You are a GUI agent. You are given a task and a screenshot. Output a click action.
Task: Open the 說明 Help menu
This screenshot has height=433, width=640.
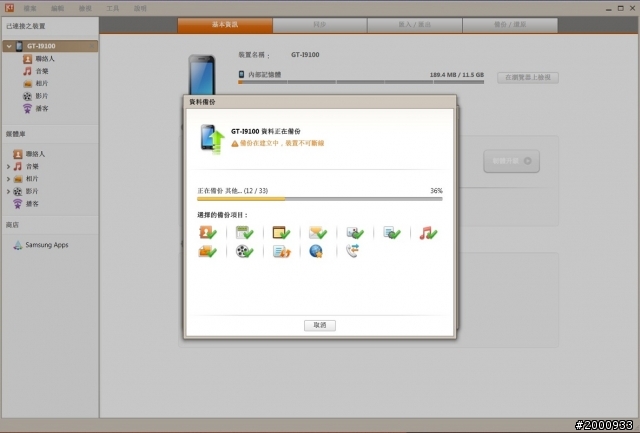140,8
